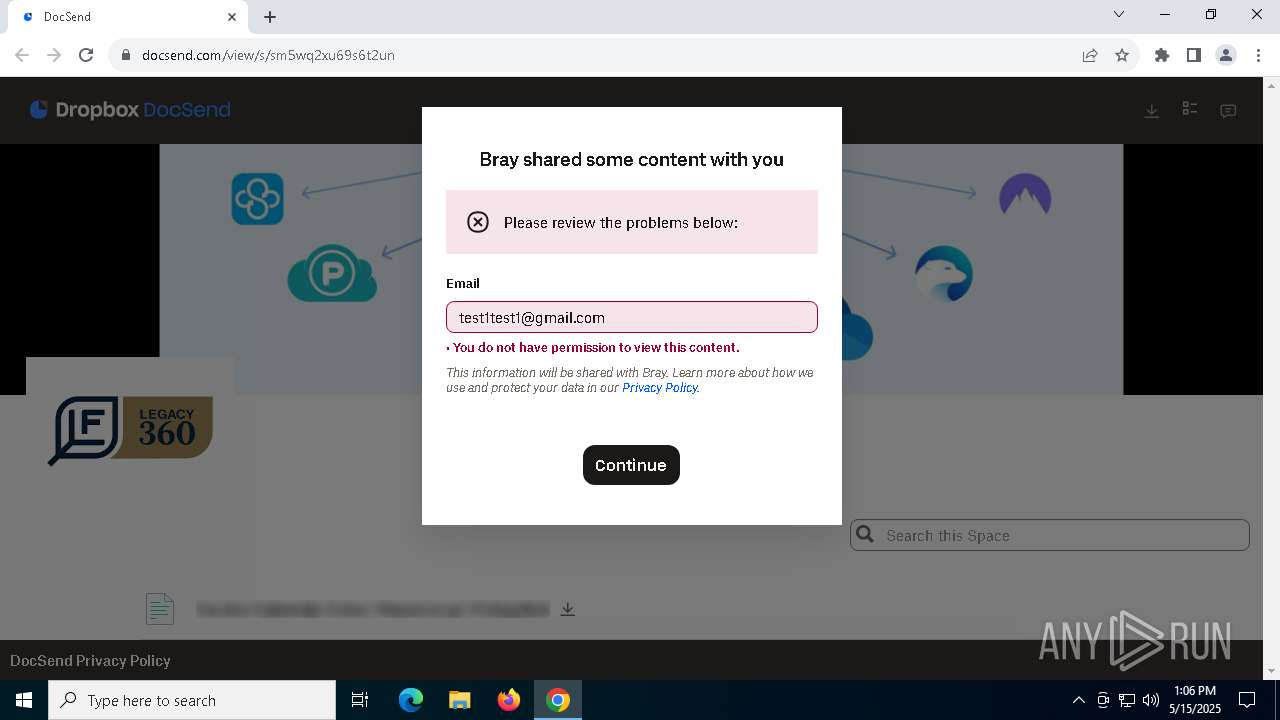Click the Windows taskbar search box

click(x=192, y=700)
